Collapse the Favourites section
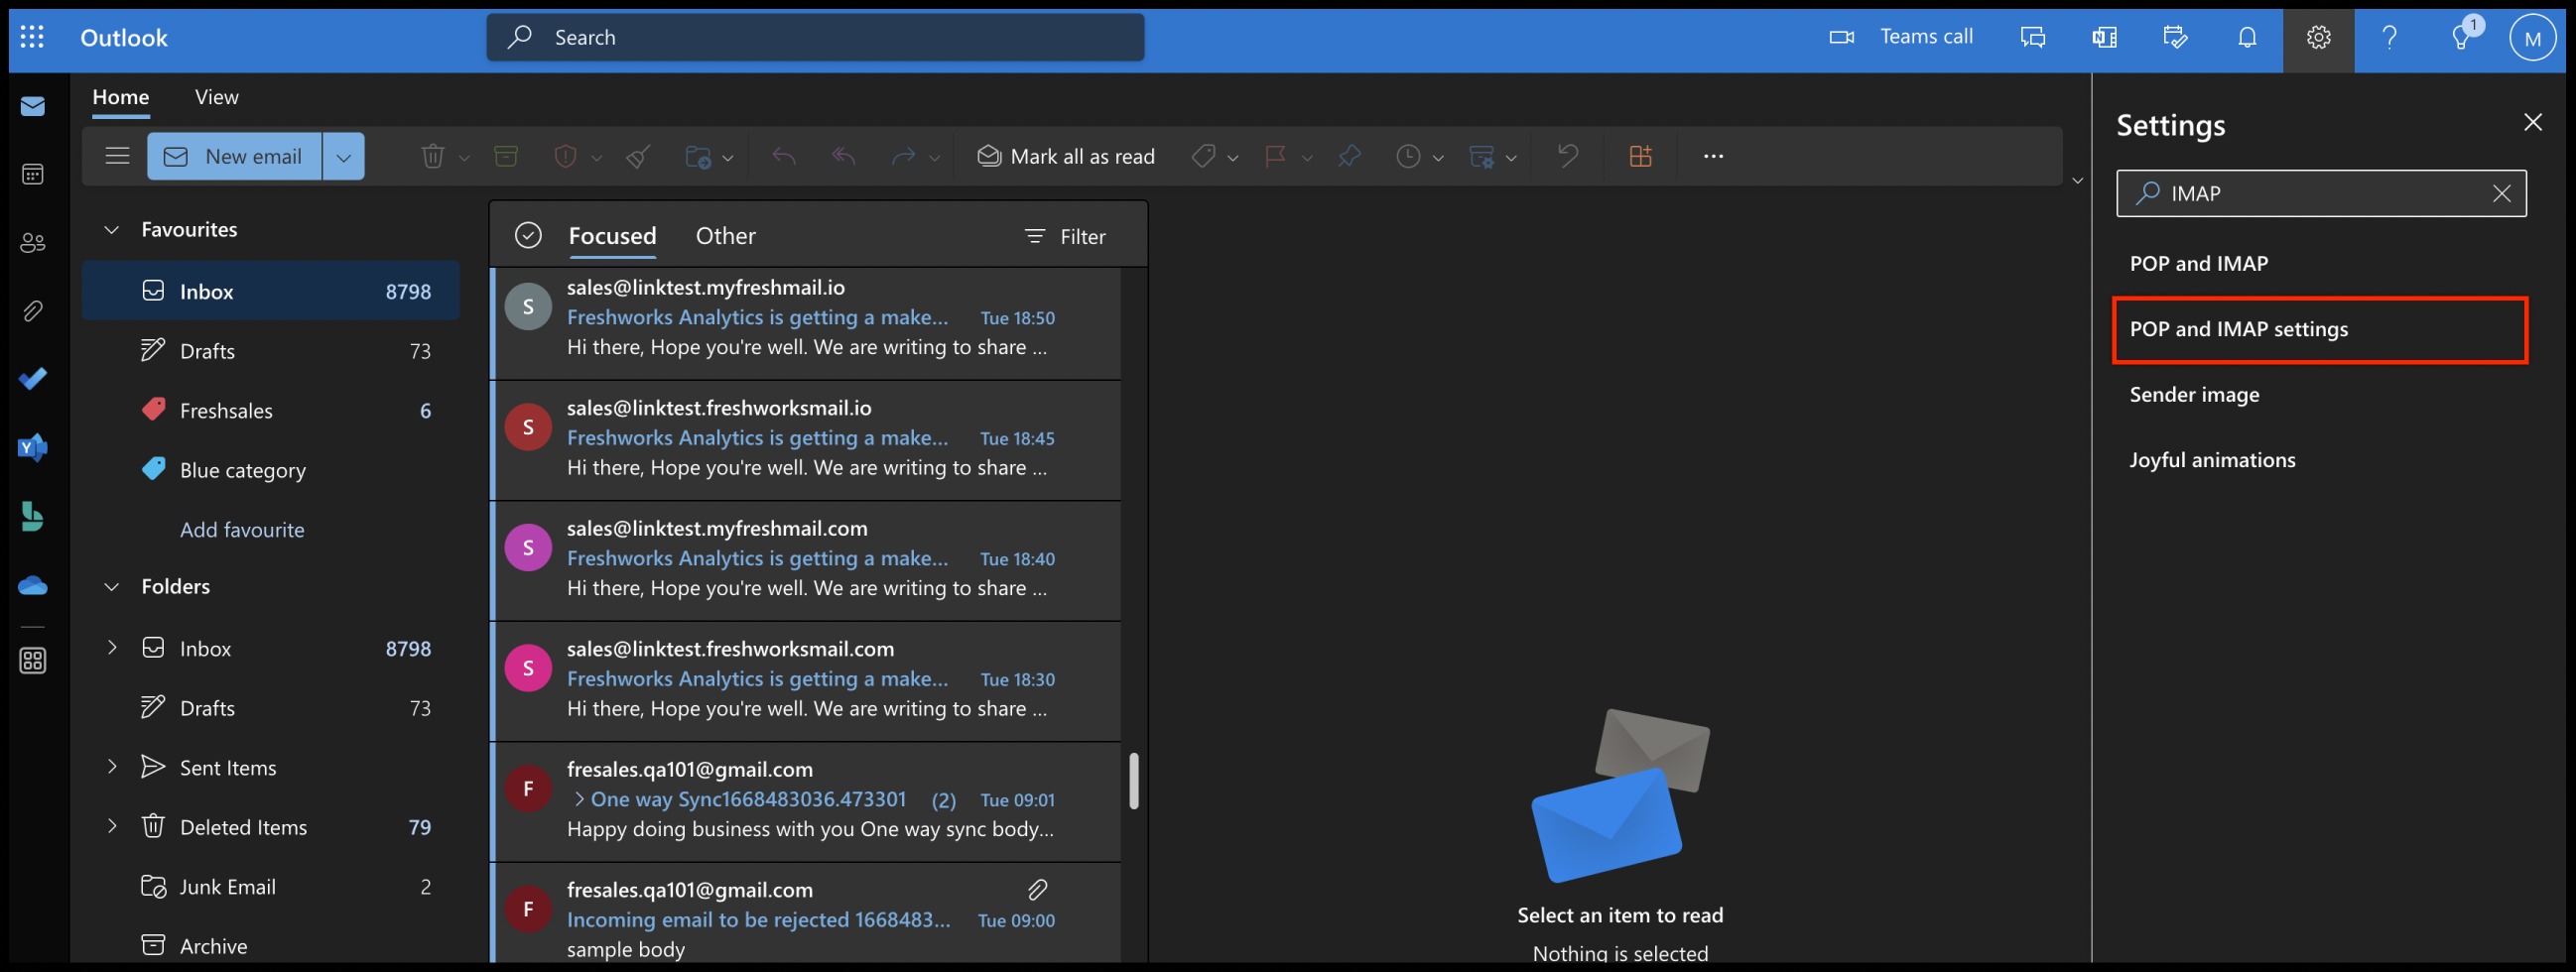The width and height of the screenshot is (2576, 972). pos(112,230)
